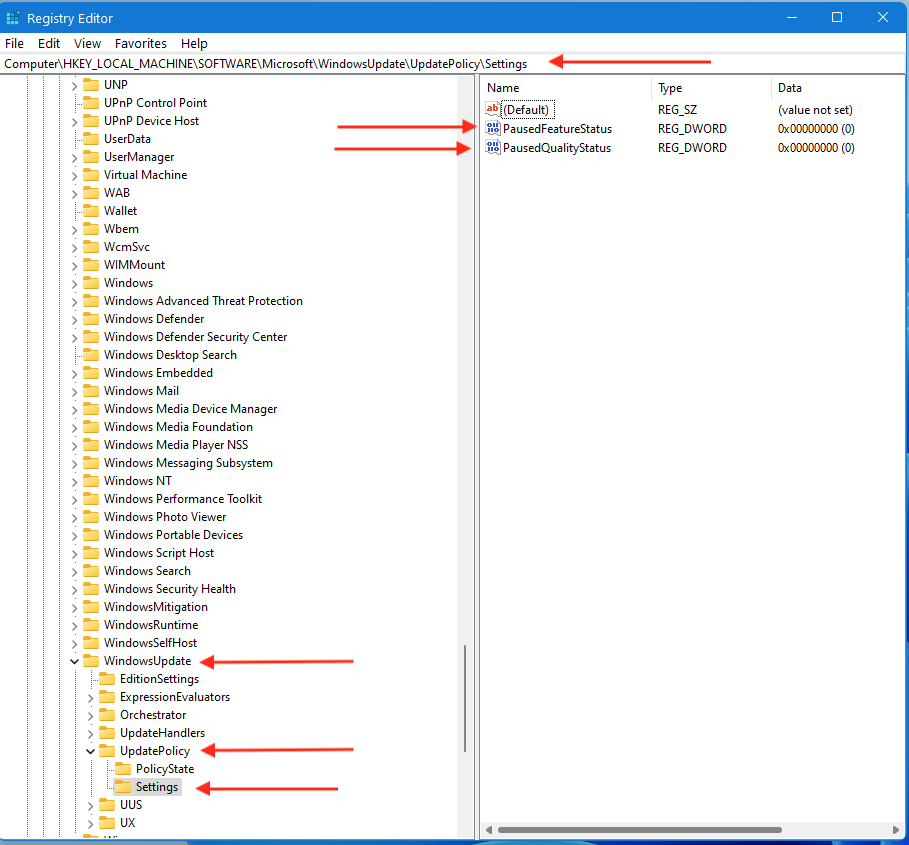Open the Edit menu
909x845 pixels.
coord(49,43)
